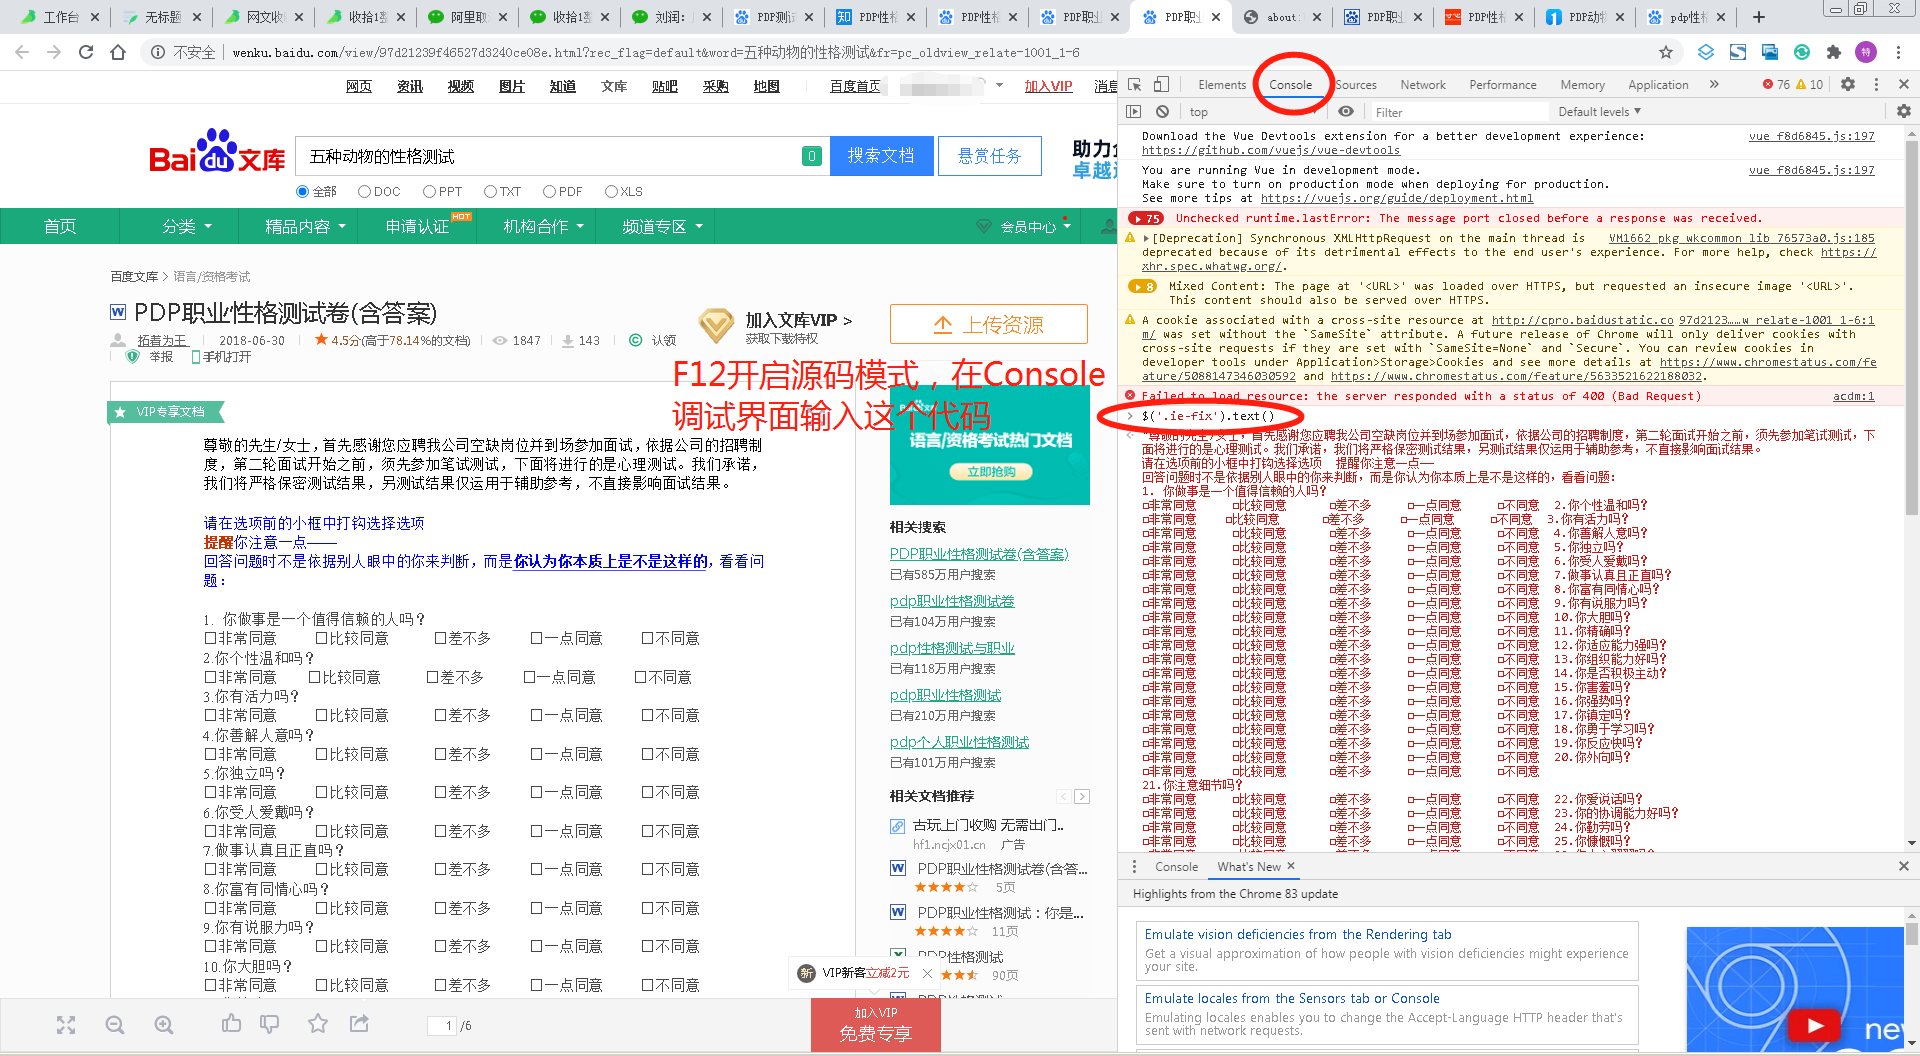Screen dimensions: 1920x1056
Task: Click the page number input field
Action: [x=442, y=1025]
